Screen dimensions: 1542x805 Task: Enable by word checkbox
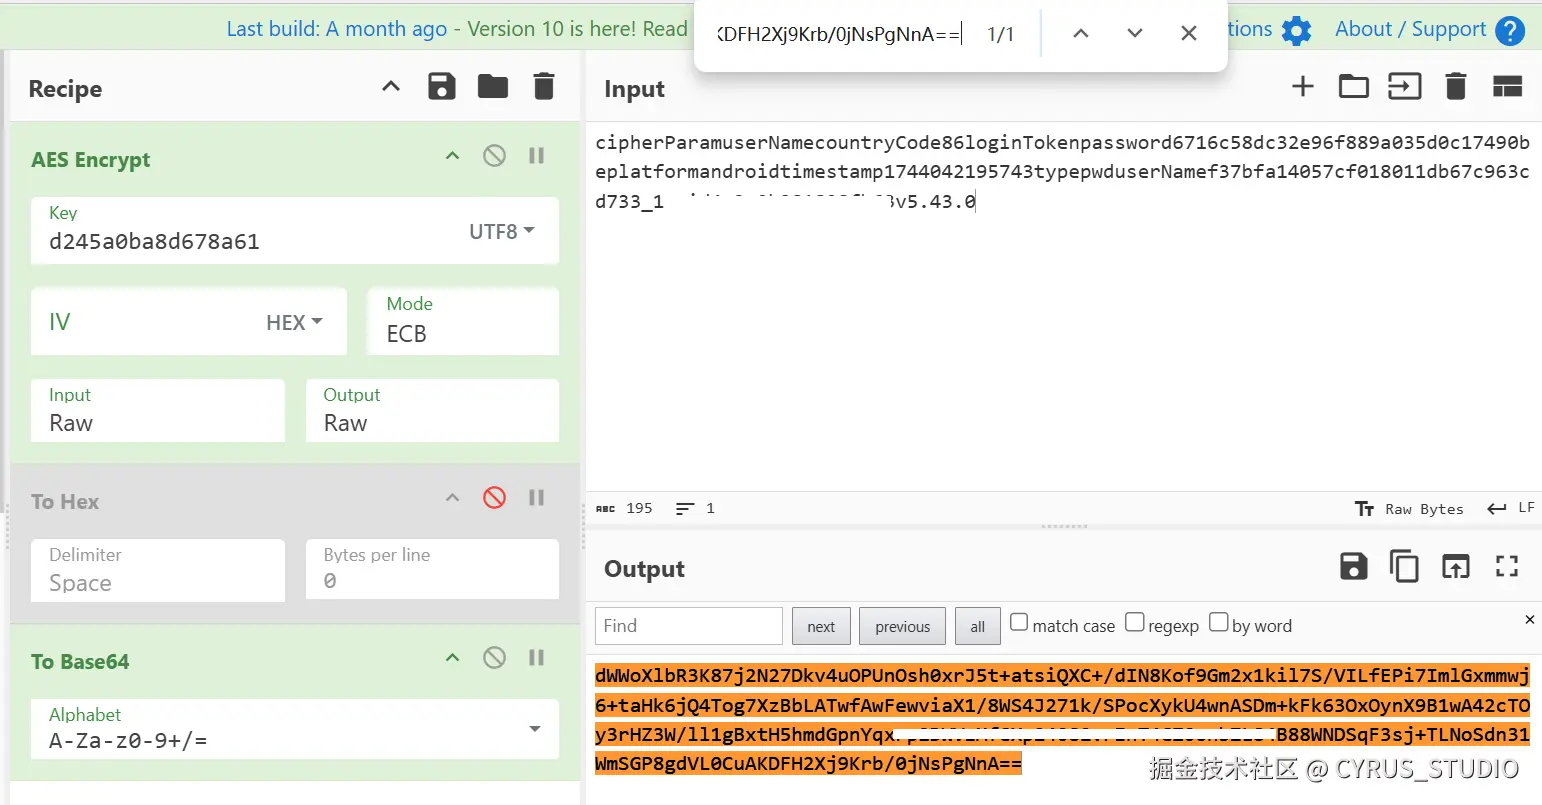(1218, 623)
